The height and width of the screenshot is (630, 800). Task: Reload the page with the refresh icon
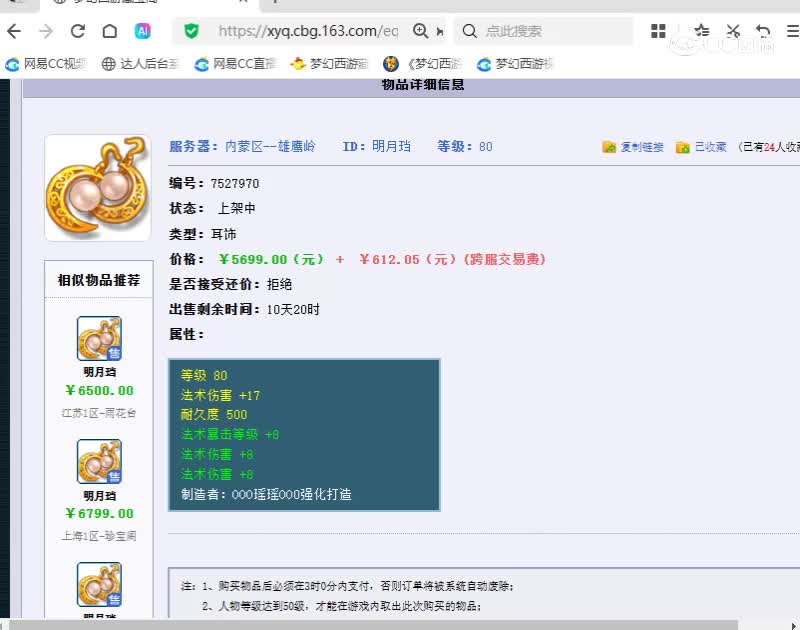(78, 32)
